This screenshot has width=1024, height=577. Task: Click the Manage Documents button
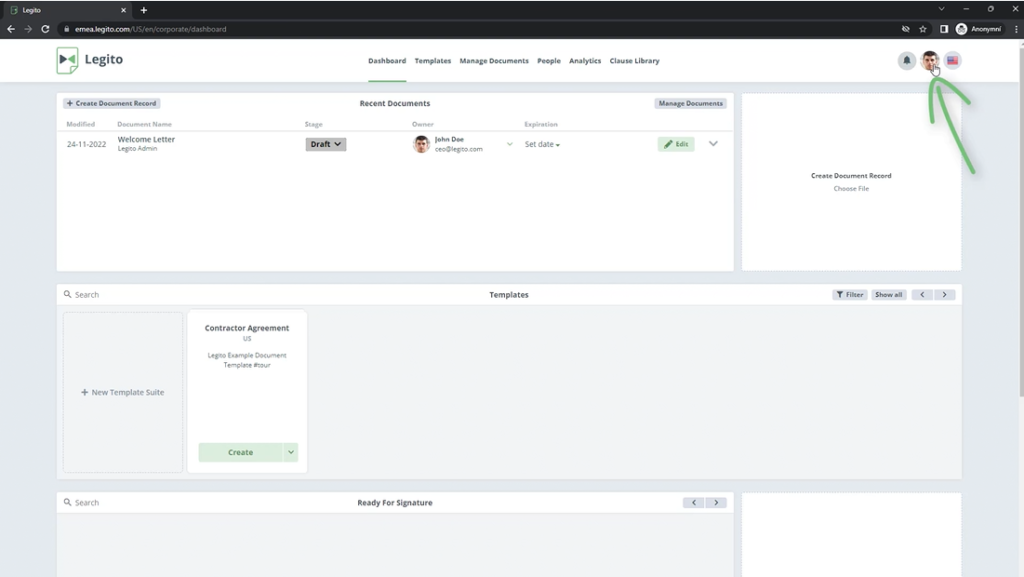(690, 103)
